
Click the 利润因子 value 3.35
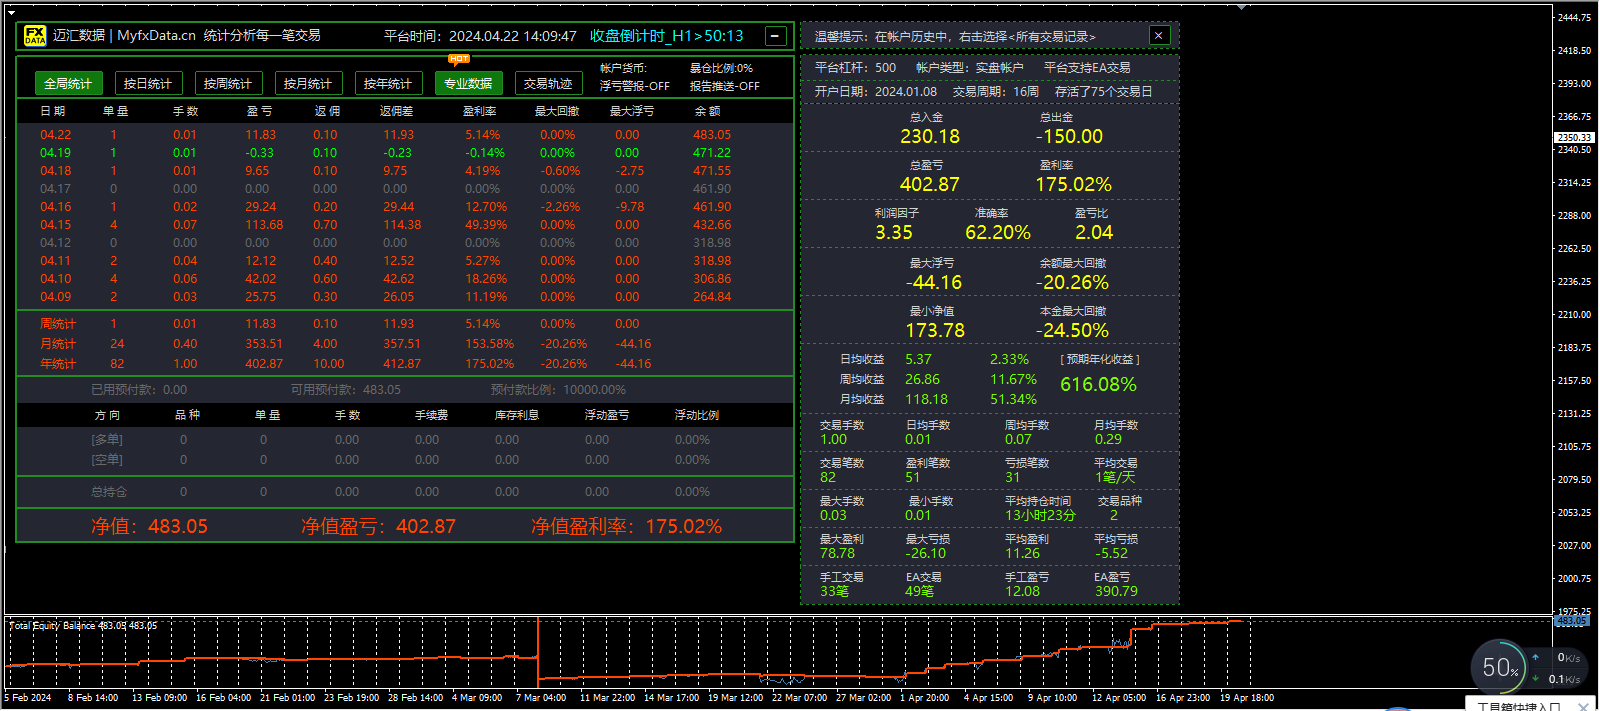[894, 233]
